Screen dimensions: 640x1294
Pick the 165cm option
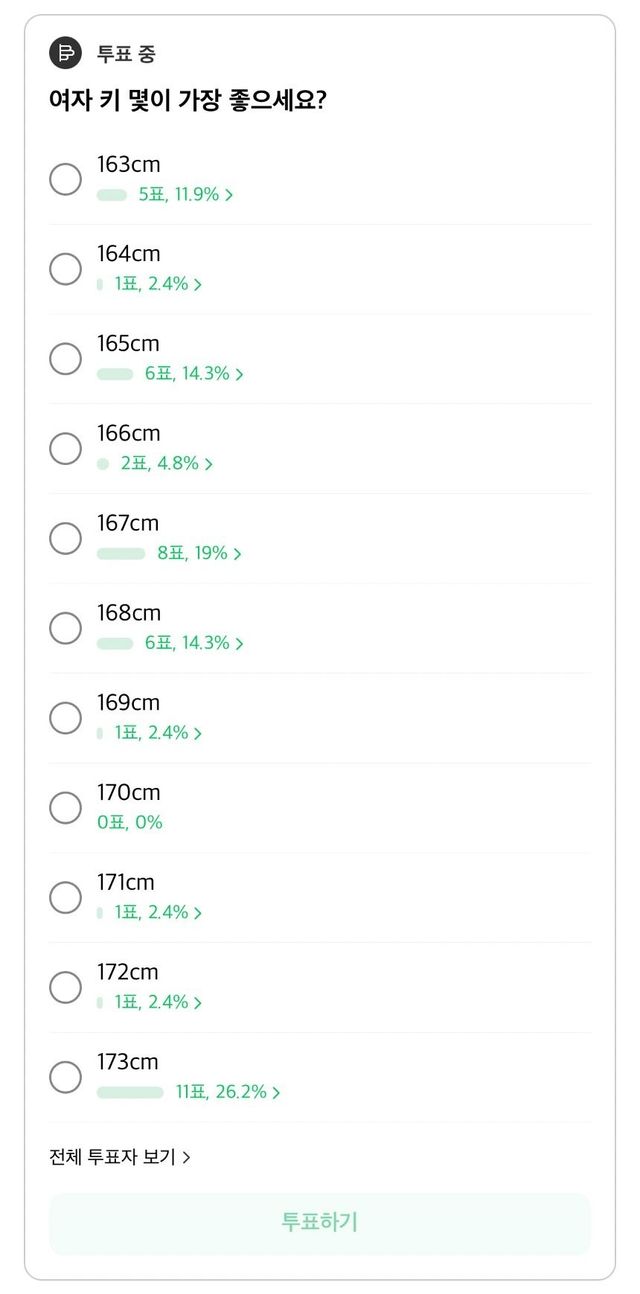point(66,359)
